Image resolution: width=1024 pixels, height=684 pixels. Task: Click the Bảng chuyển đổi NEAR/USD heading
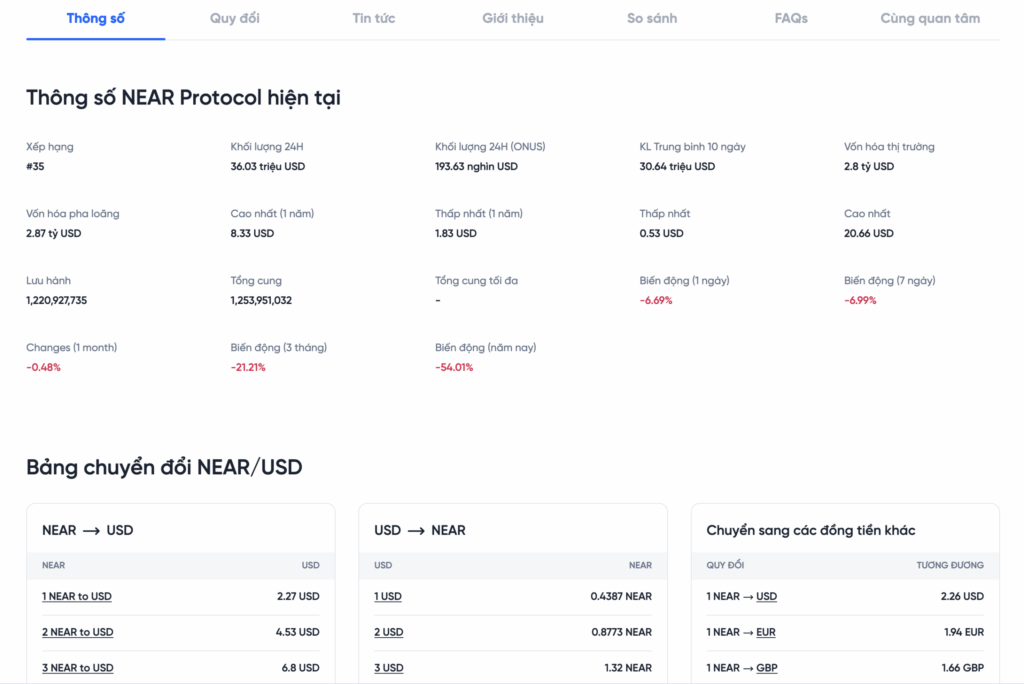pos(165,468)
